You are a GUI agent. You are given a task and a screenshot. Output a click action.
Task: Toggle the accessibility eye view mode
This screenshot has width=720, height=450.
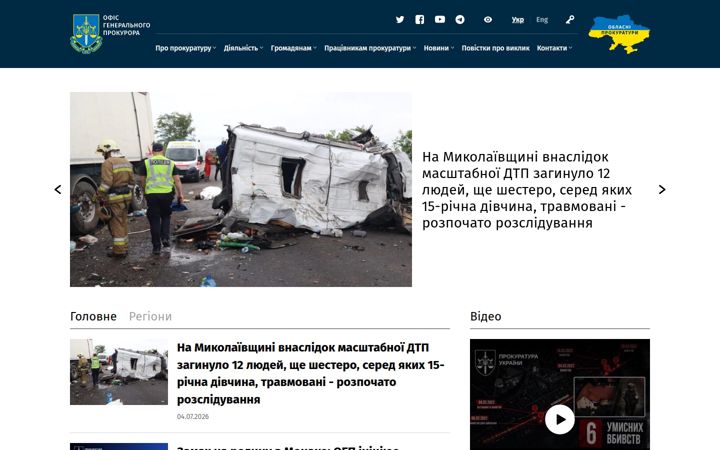[x=488, y=20]
